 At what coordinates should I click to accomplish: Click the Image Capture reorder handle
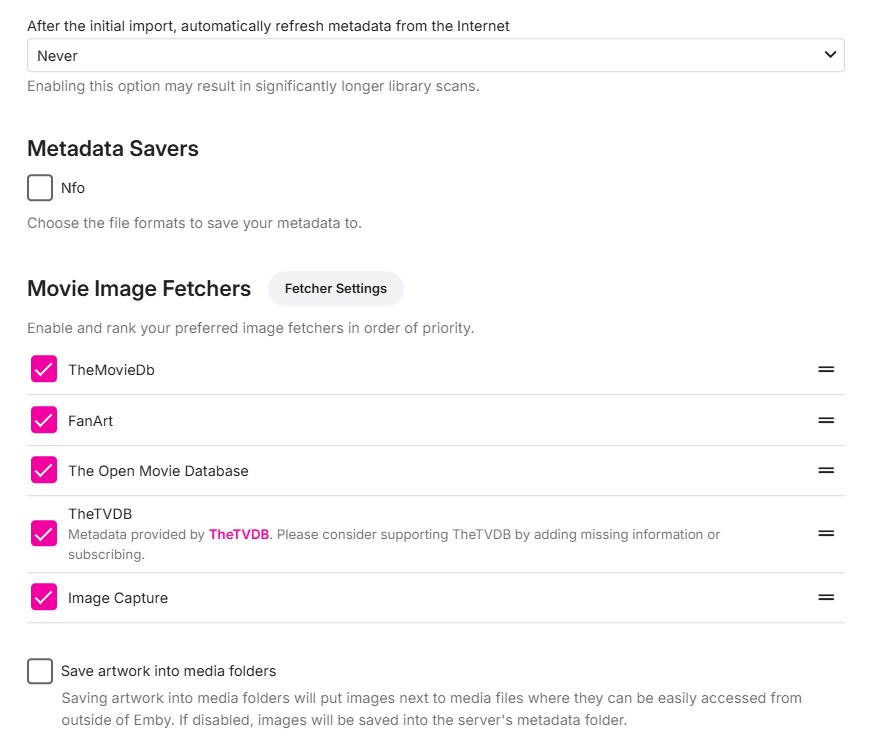[826, 598]
